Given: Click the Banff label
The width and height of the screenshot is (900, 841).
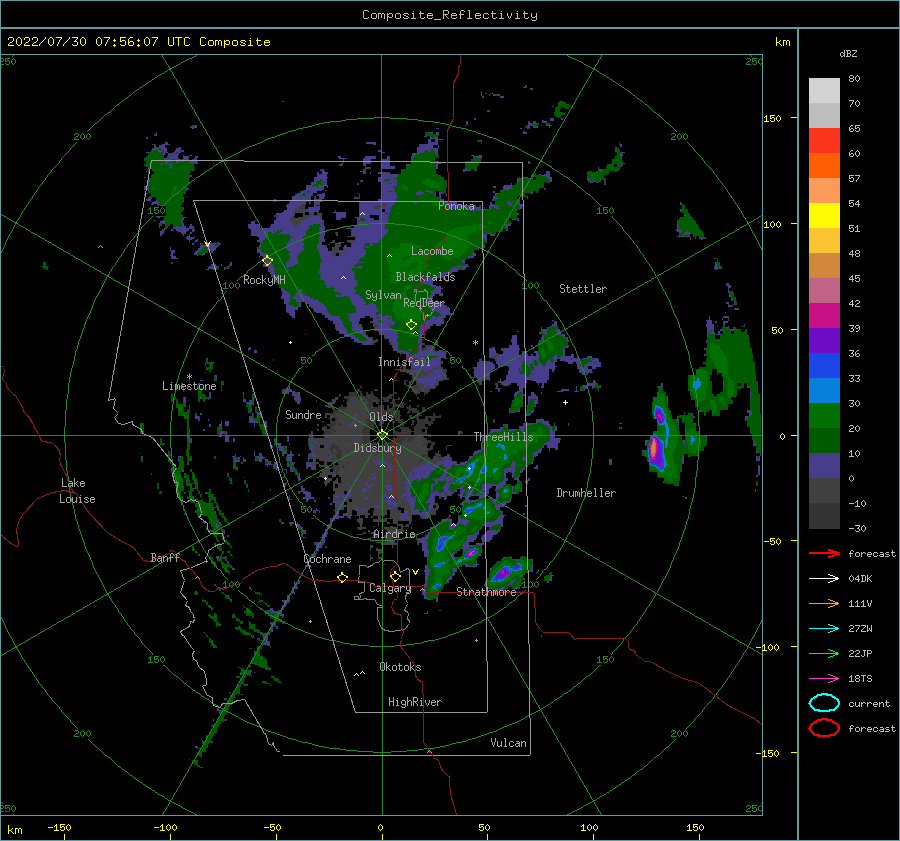Looking at the screenshot, I should point(165,557).
